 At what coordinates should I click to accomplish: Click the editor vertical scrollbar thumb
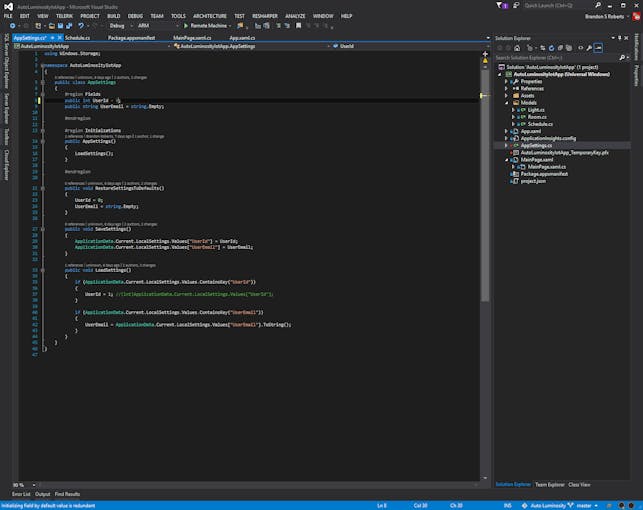click(486, 184)
